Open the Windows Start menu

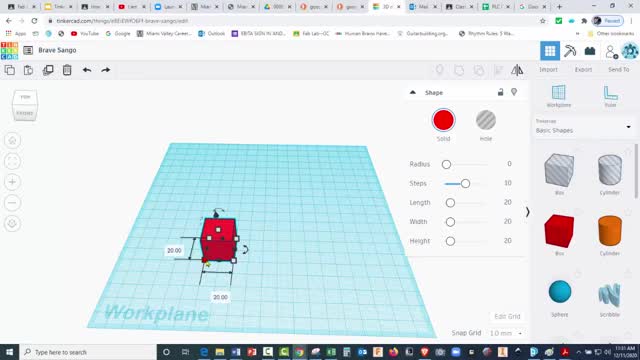pos(9,352)
